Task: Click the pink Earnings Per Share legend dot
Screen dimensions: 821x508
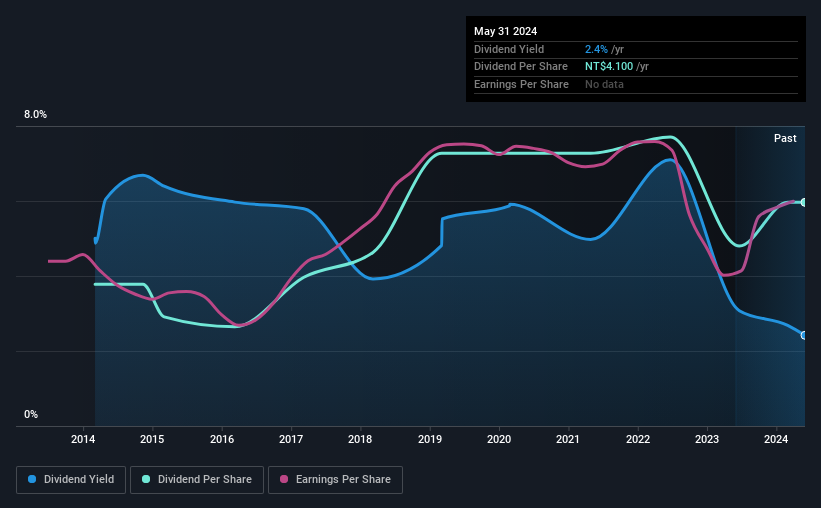Action: (284, 479)
